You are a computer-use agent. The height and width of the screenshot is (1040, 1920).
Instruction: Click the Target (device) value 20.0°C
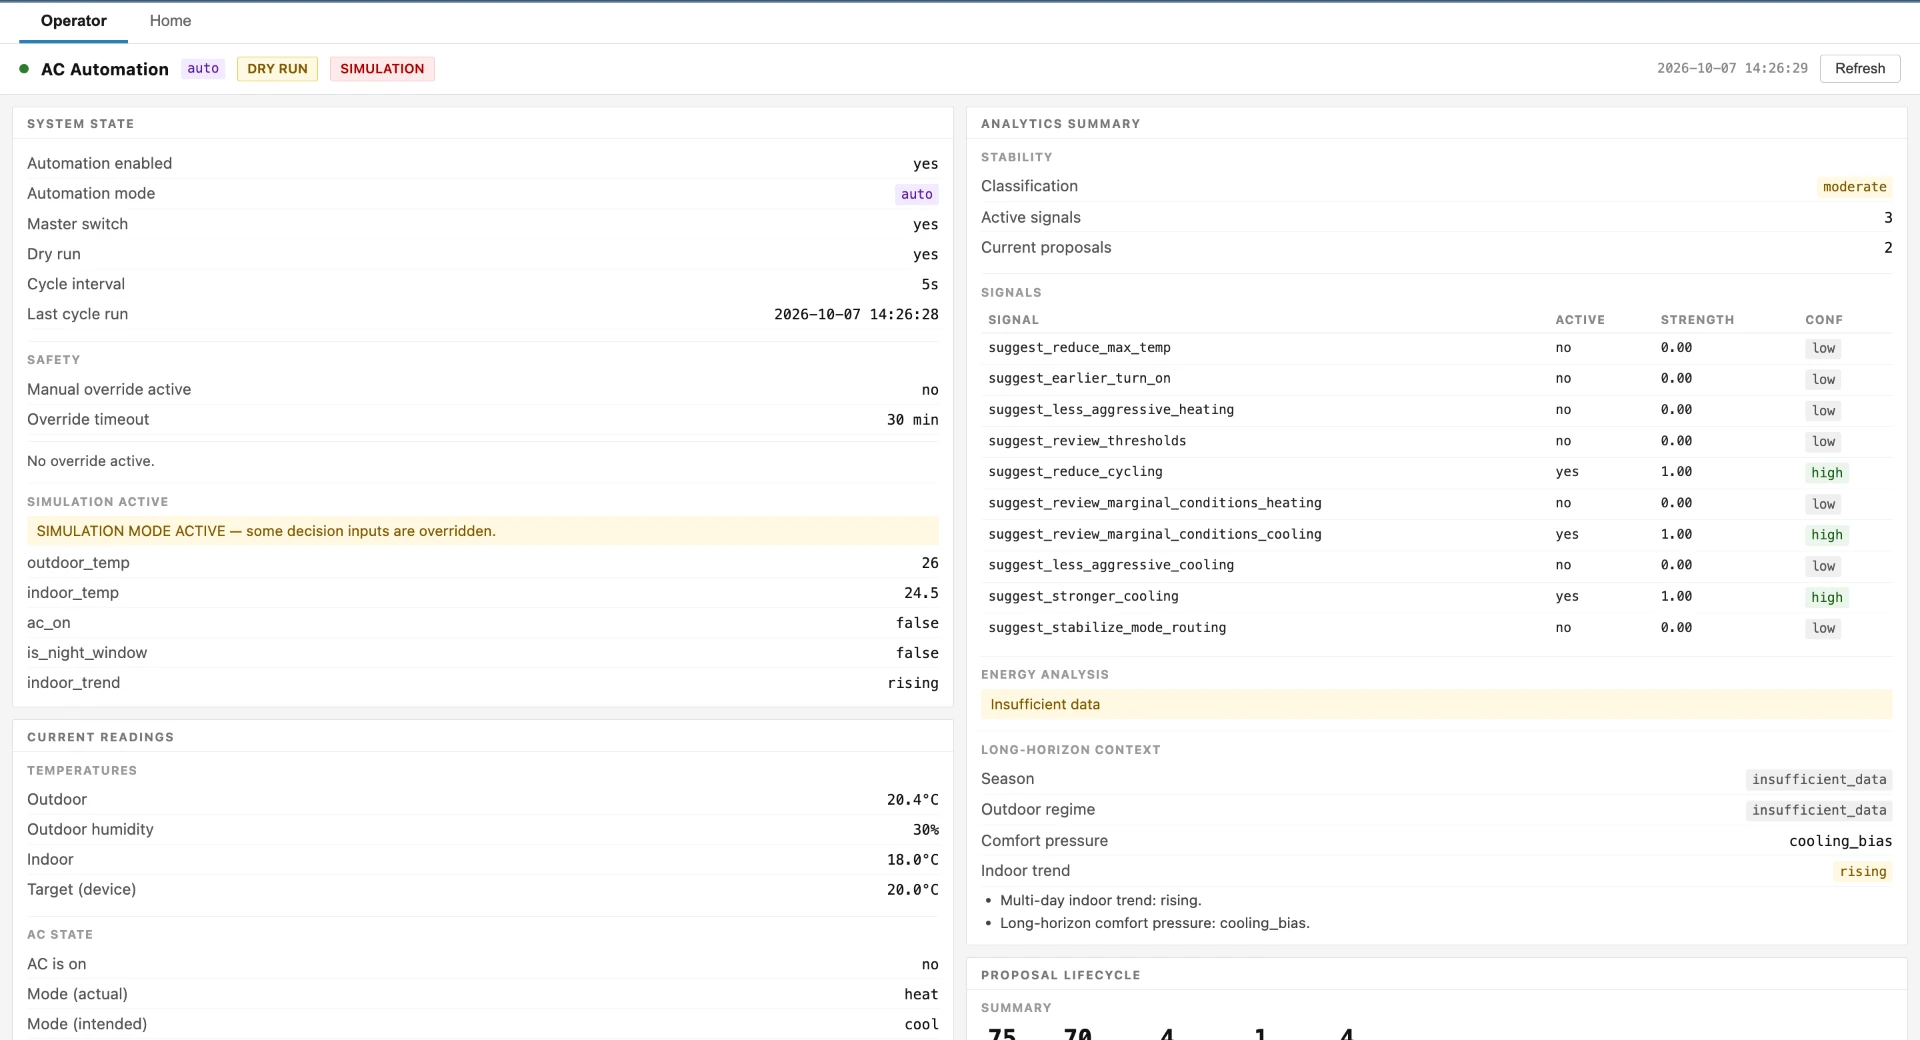pos(912,890)
